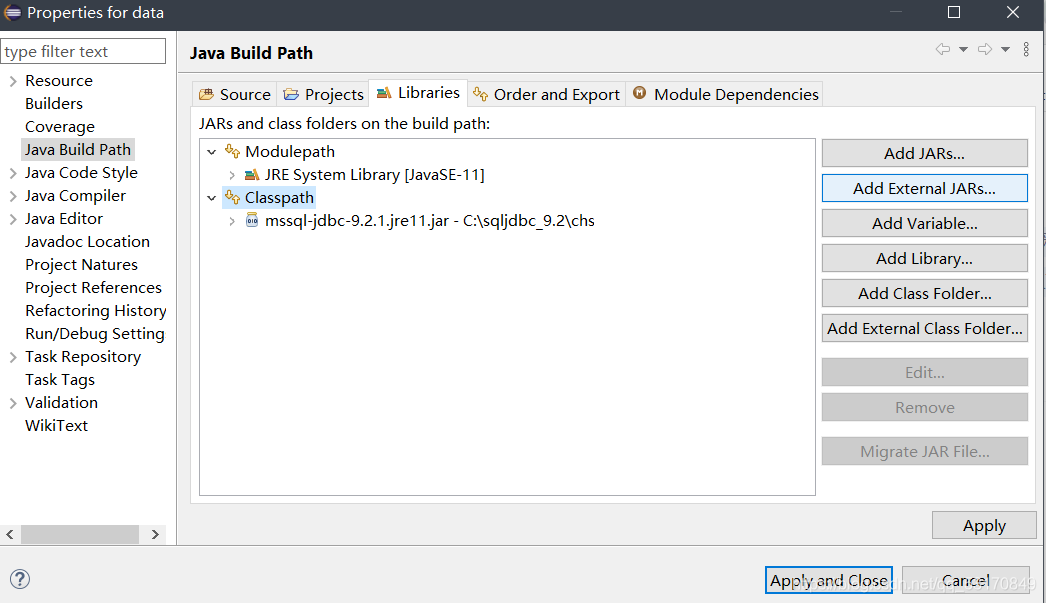Screen dimensions: 1046x603
Task: Open the back history dropdown arrow
Action: [963, 49]
